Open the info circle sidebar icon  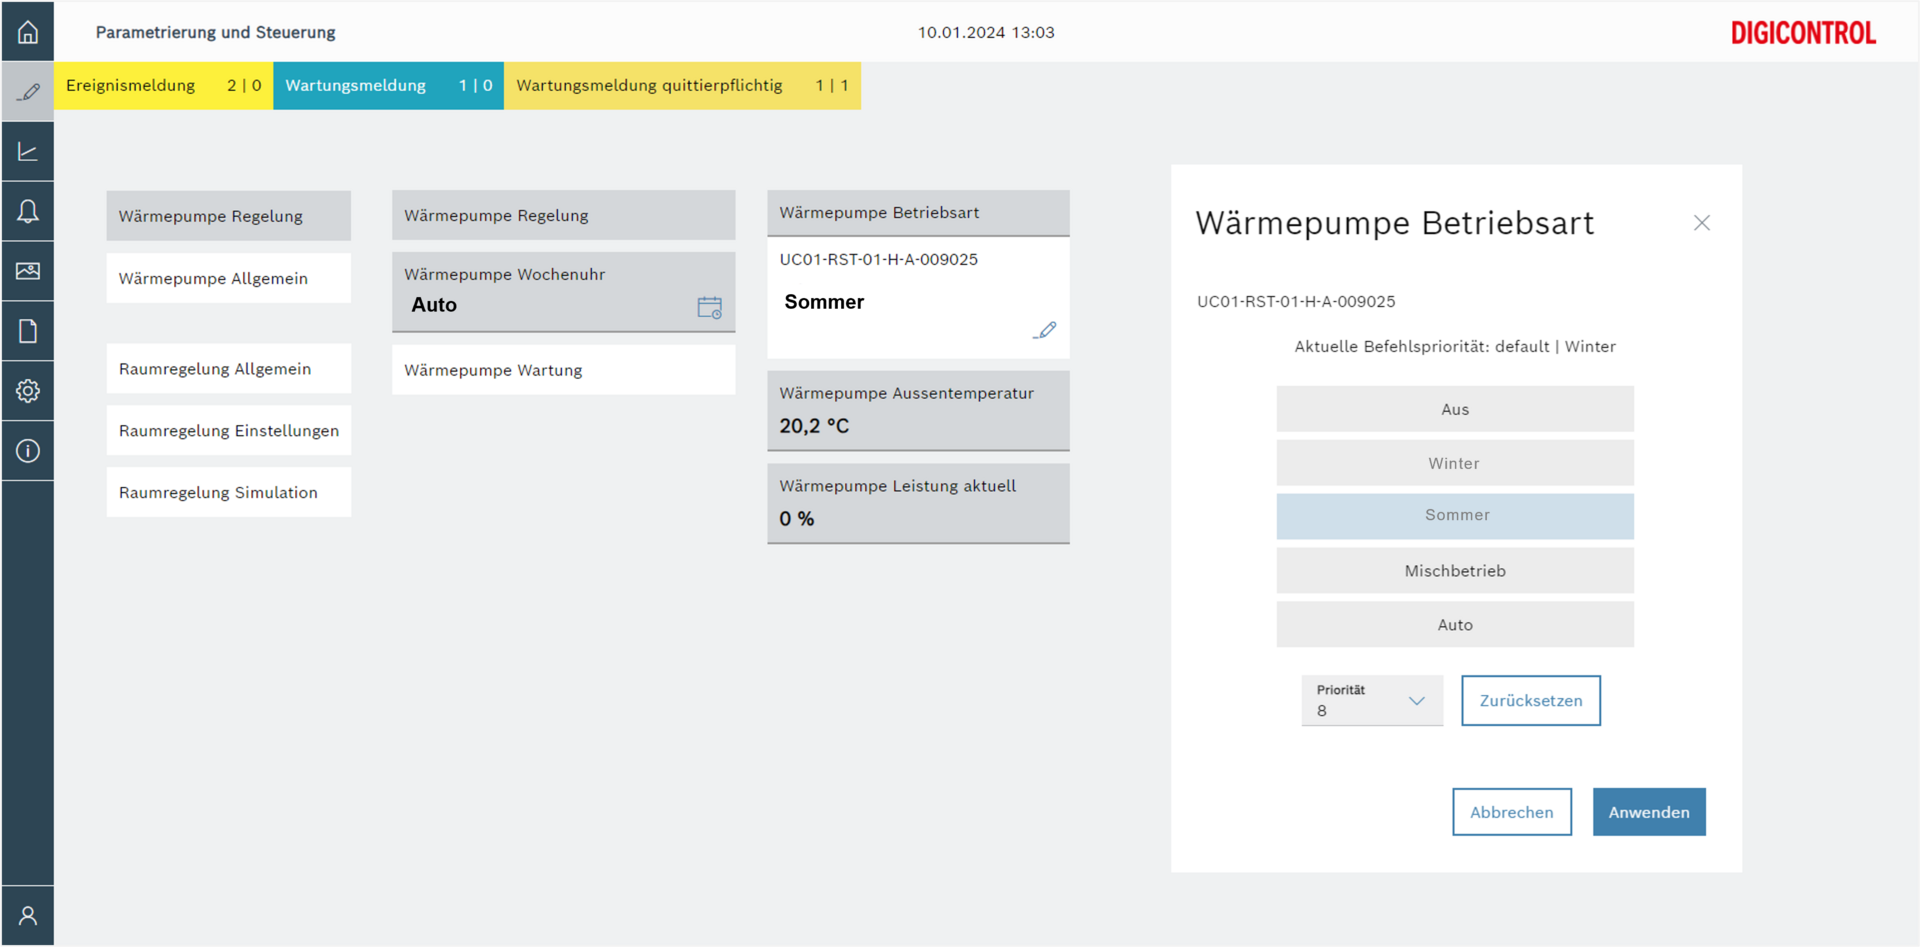28,451
